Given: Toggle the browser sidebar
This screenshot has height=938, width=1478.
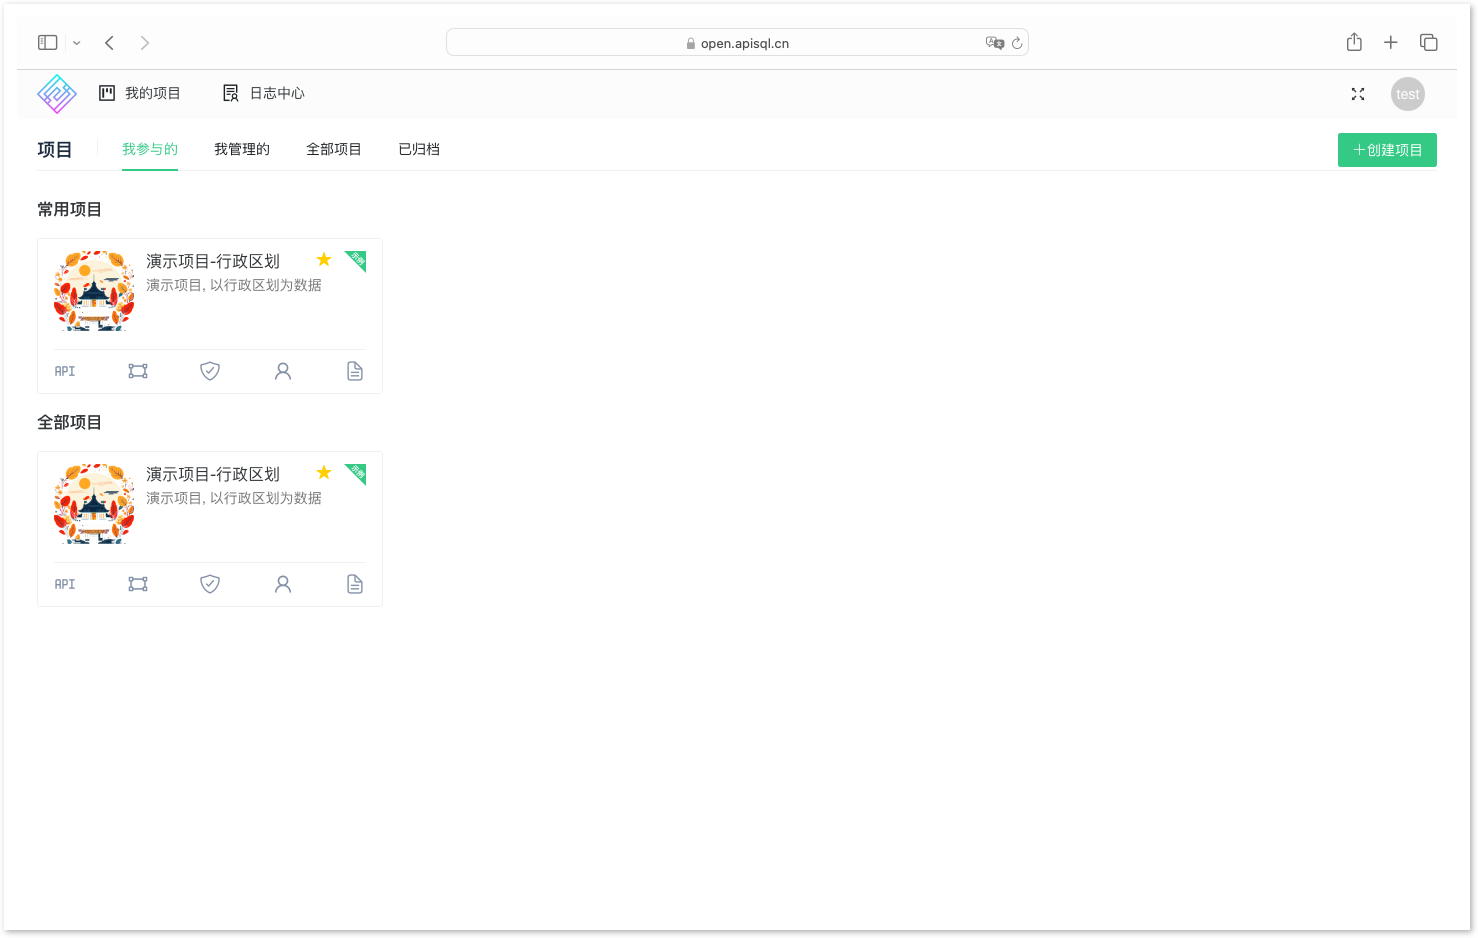Looking at the screenshot, I should (x=48, y=43).
